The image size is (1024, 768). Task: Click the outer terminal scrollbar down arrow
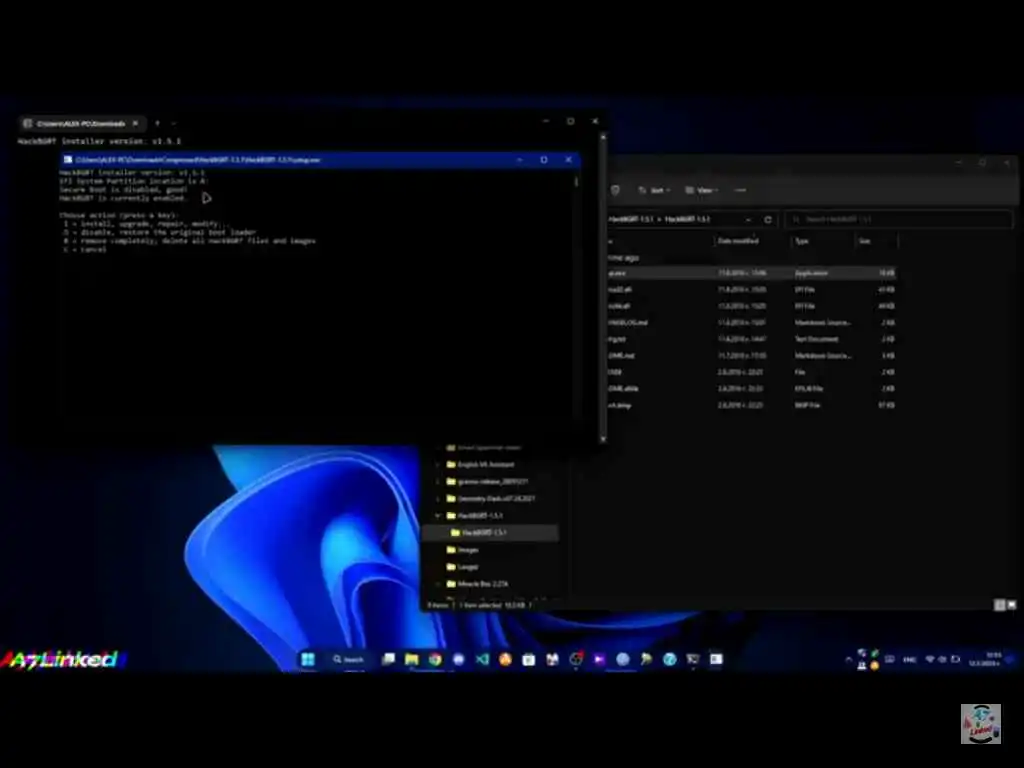[603, 439]
